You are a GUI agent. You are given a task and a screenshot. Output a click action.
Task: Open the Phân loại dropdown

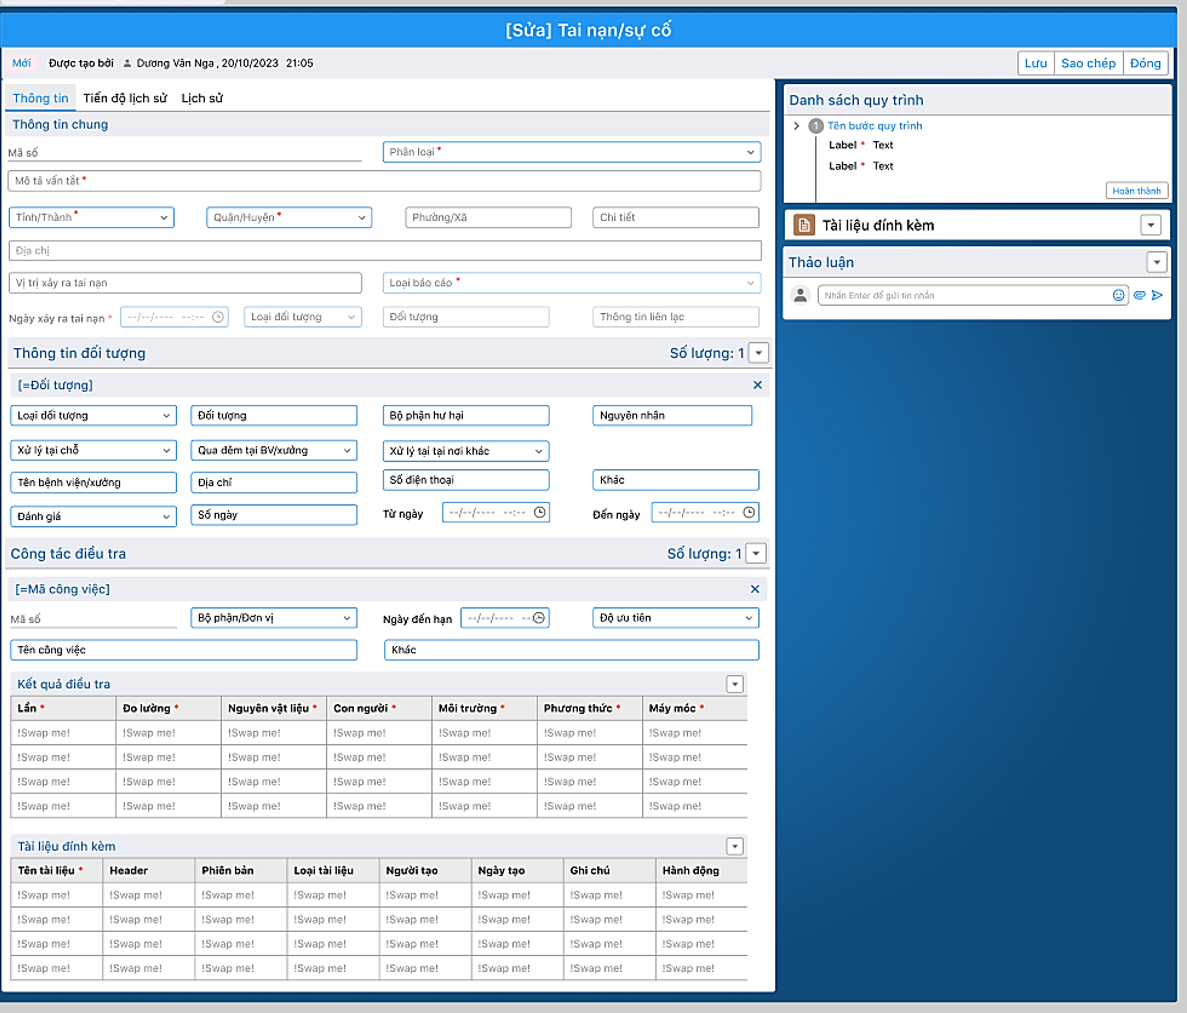click(x=571, y=152)
